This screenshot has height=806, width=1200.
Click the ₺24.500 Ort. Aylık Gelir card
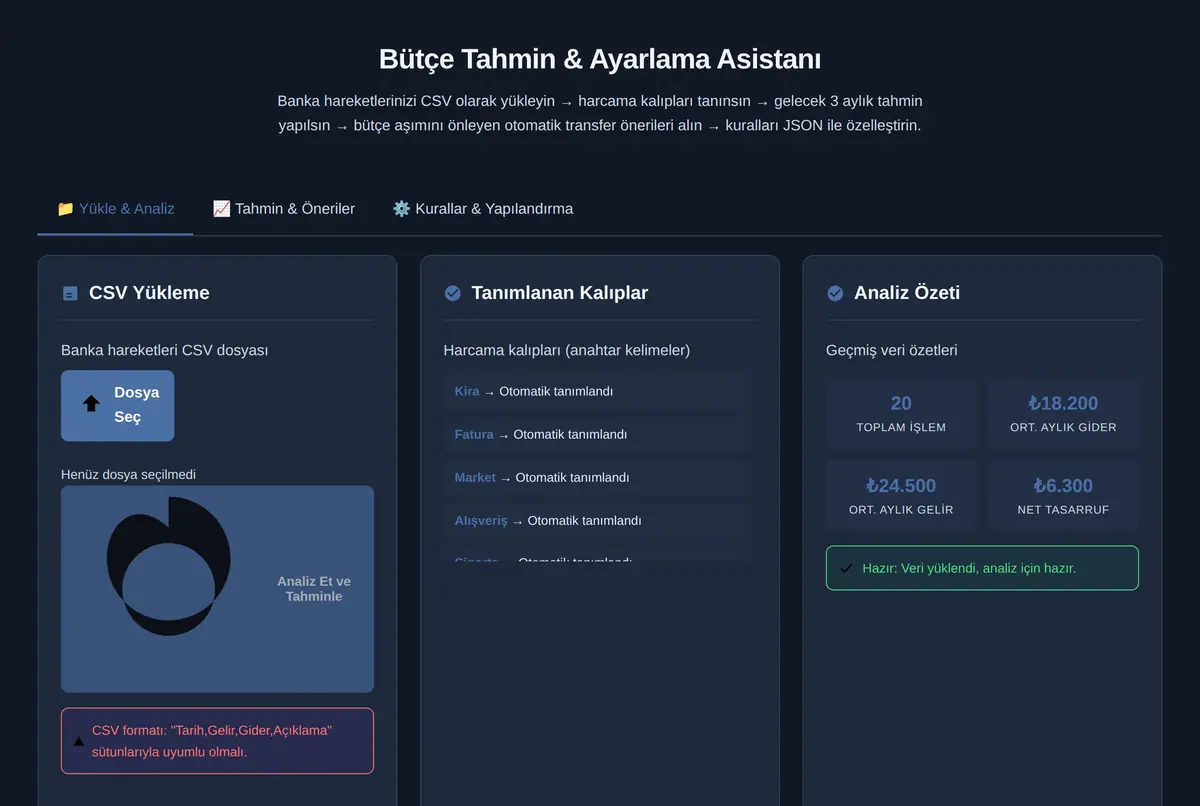point(901,496)
